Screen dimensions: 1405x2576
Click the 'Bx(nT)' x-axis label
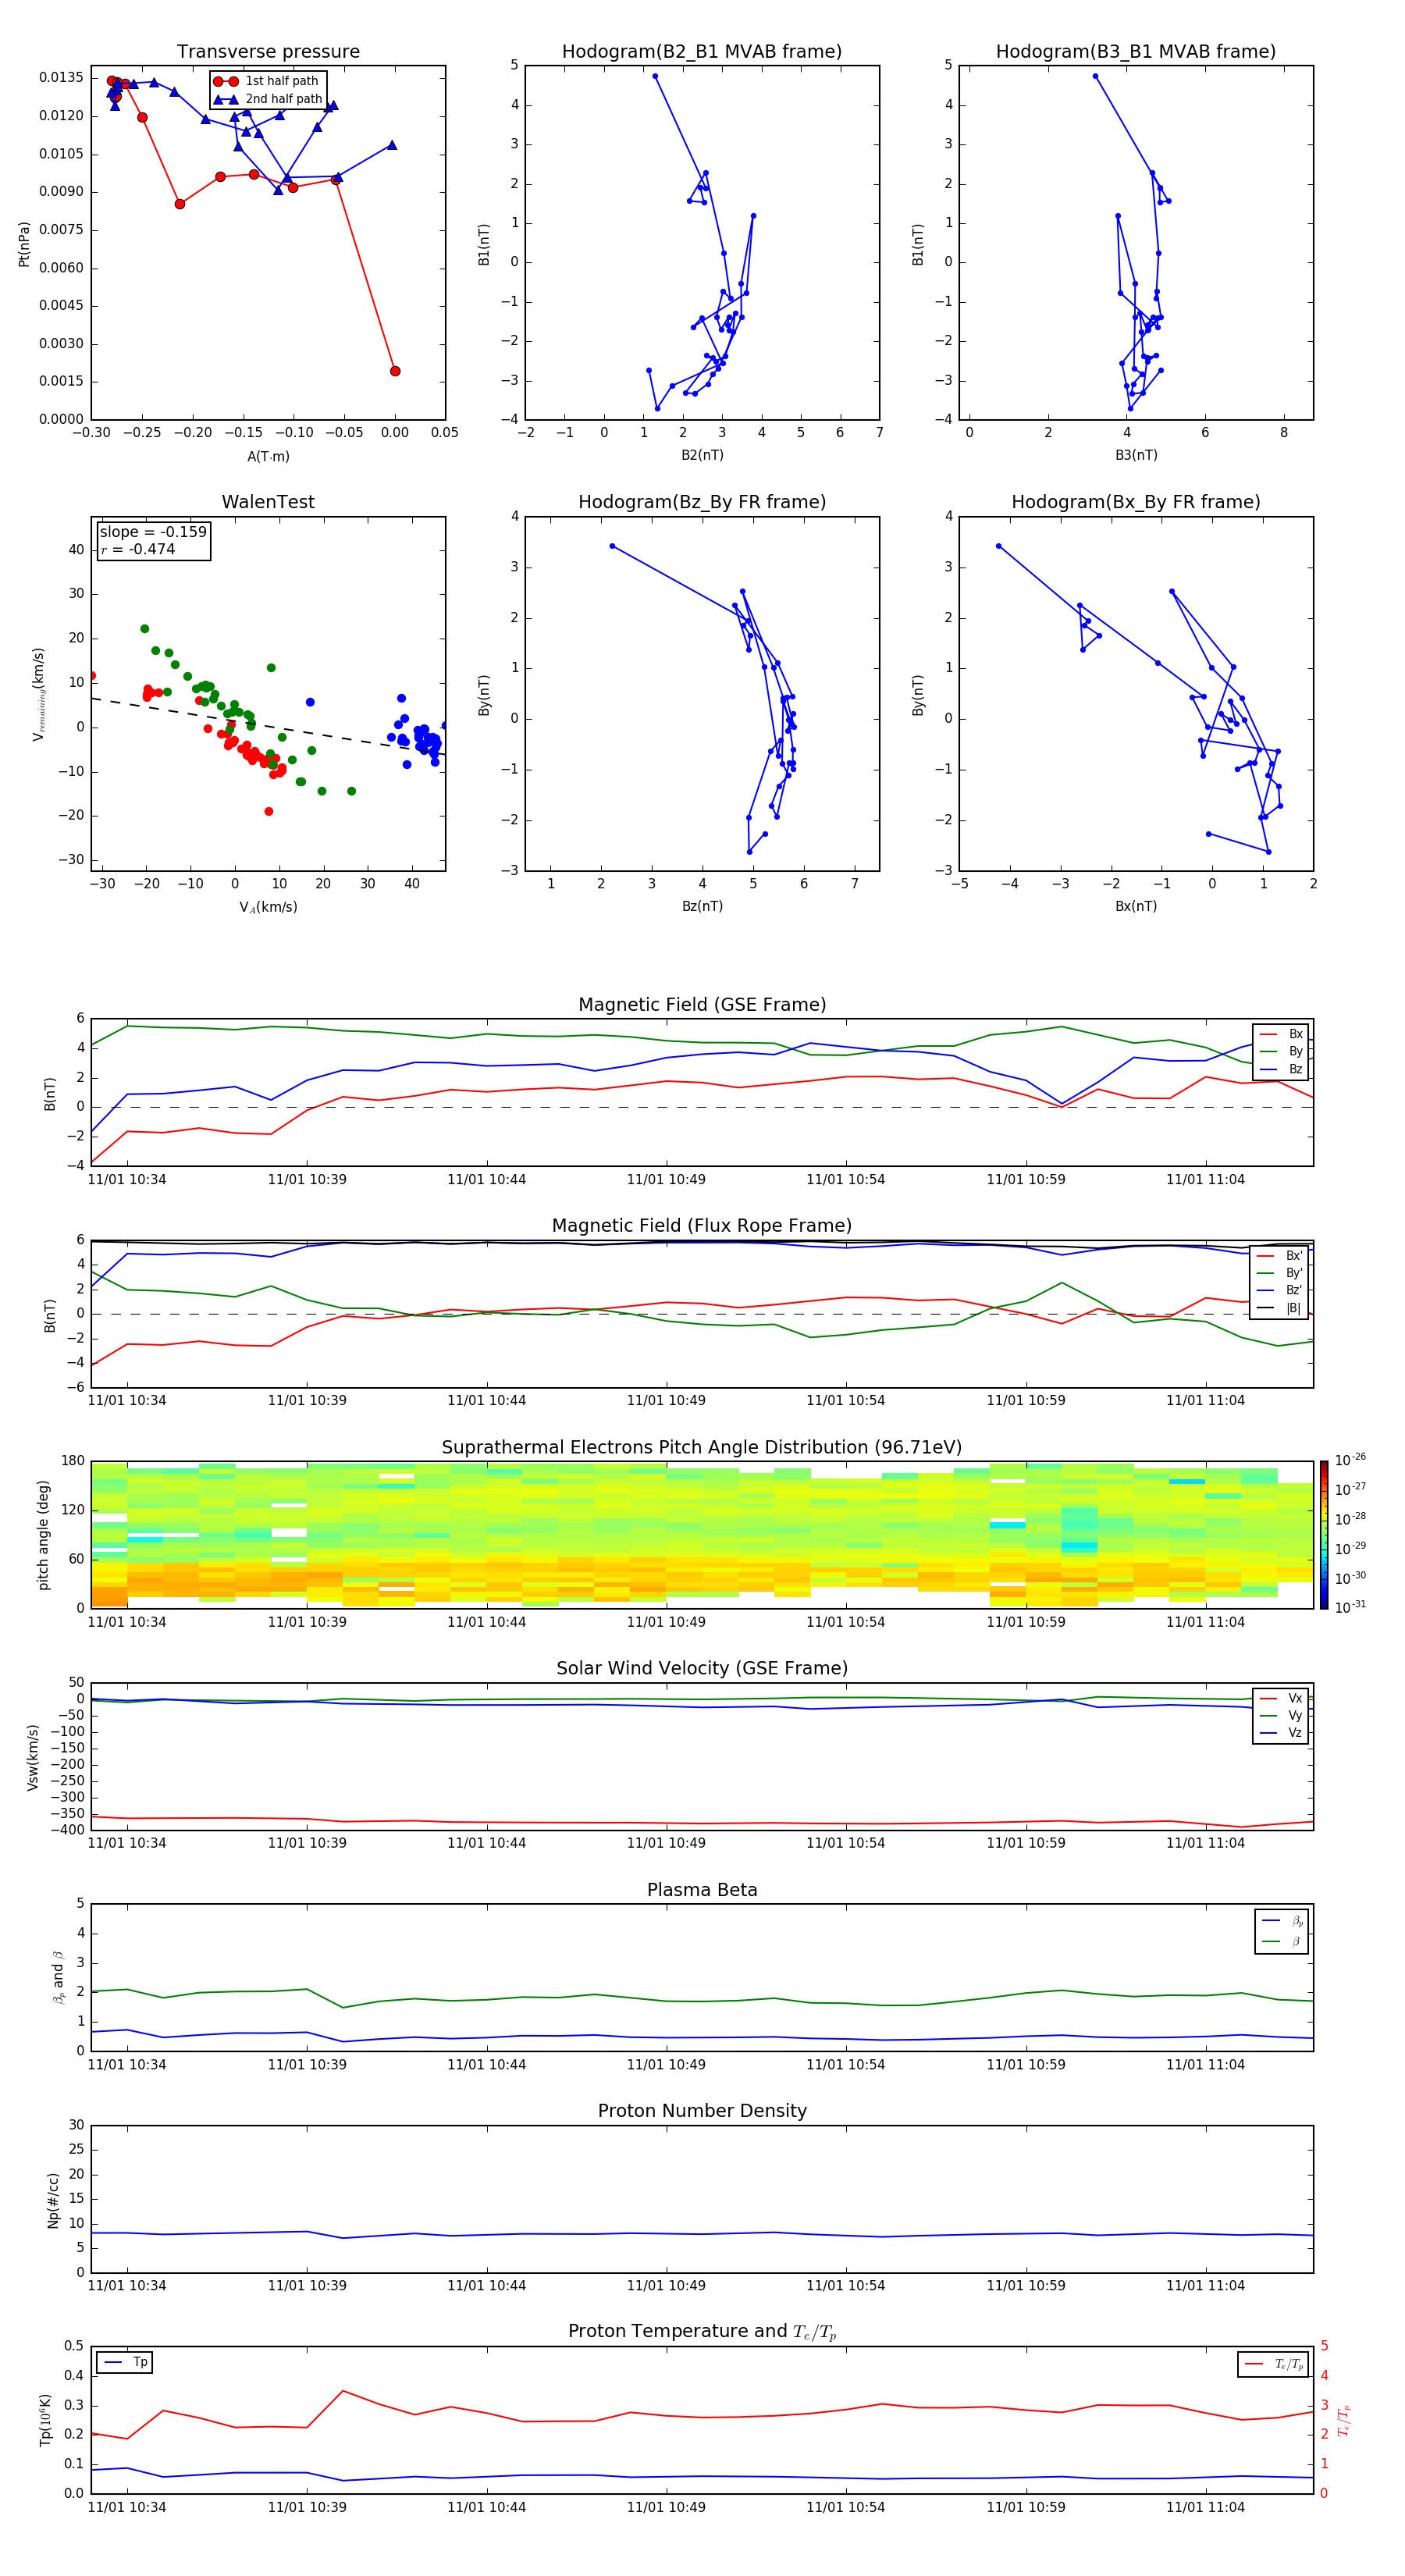point(1136,906)
